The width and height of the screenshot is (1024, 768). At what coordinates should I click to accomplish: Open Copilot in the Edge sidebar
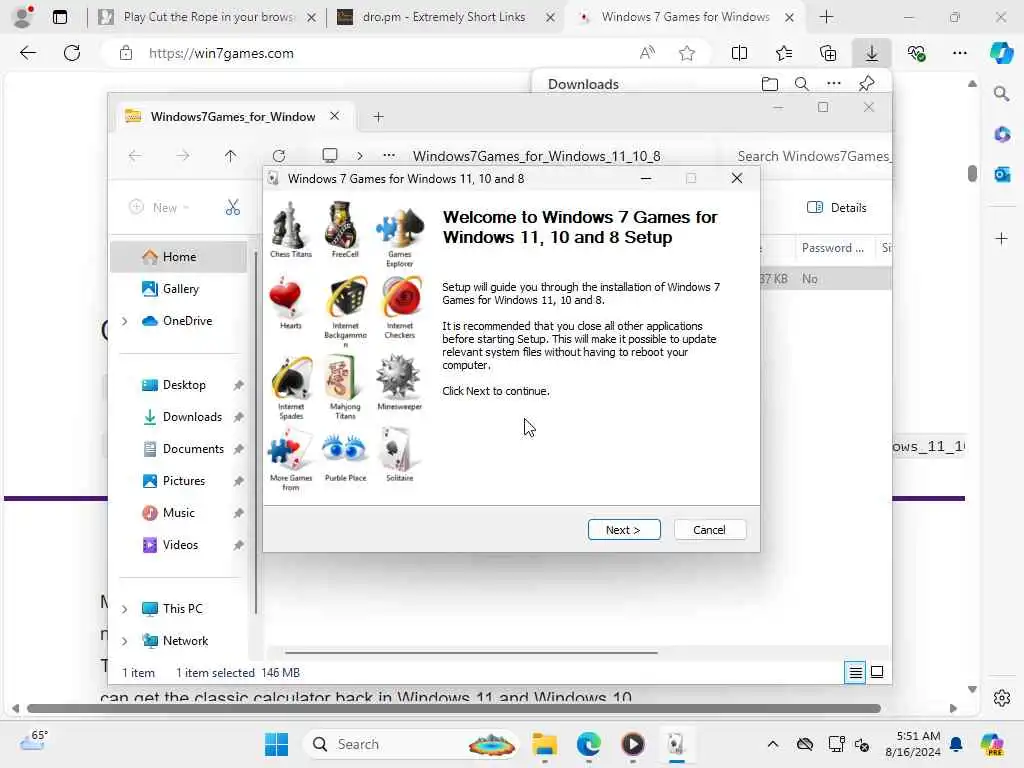point(1002,54)
